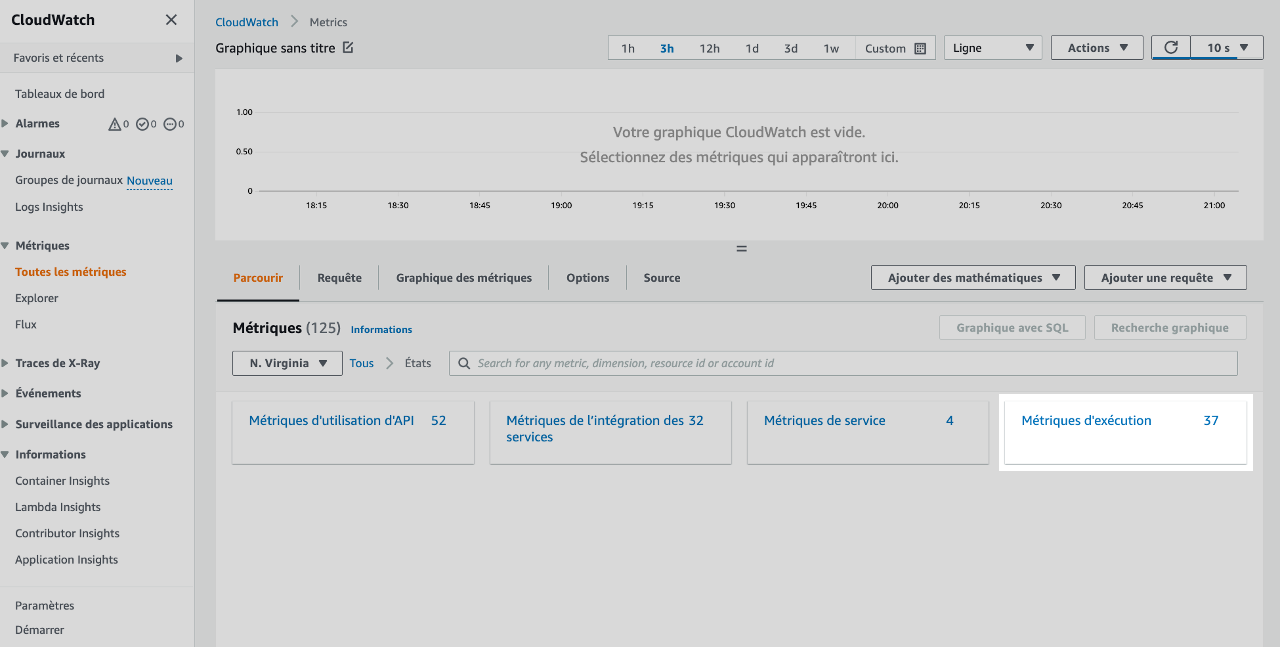This screenshot has height=647, width=1280.
Task: Collapse the Métriques sidebar section
Action: (6, 246)
